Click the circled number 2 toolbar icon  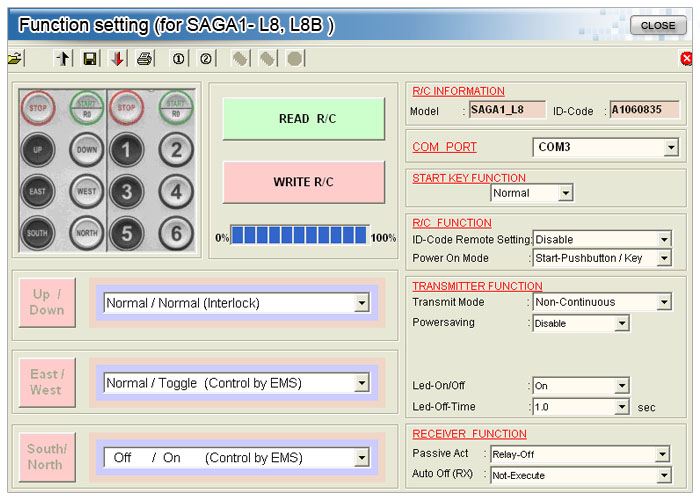click(x=206, y=59)
